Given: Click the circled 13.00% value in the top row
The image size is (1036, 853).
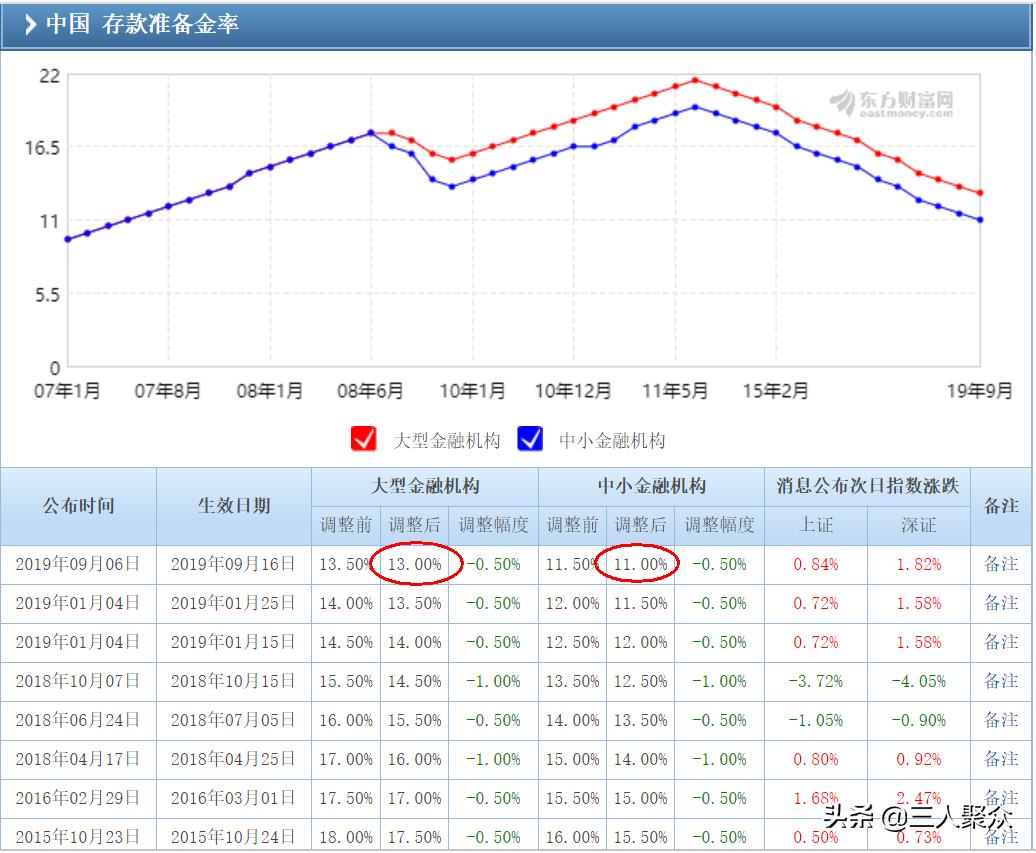Looking at the screenshot, I should click(x=417, y=564).
